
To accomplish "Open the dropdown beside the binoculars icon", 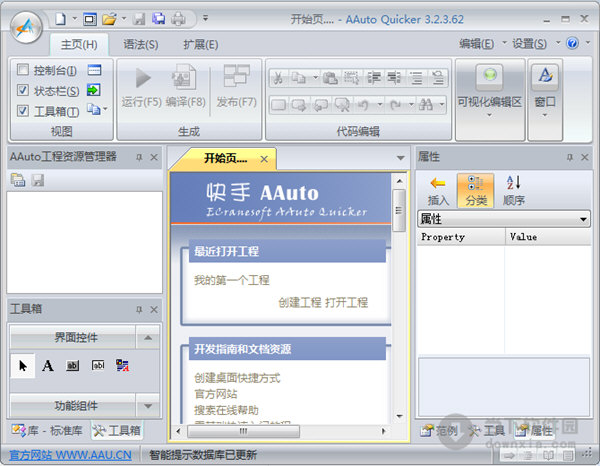I will tap(442, 104).
